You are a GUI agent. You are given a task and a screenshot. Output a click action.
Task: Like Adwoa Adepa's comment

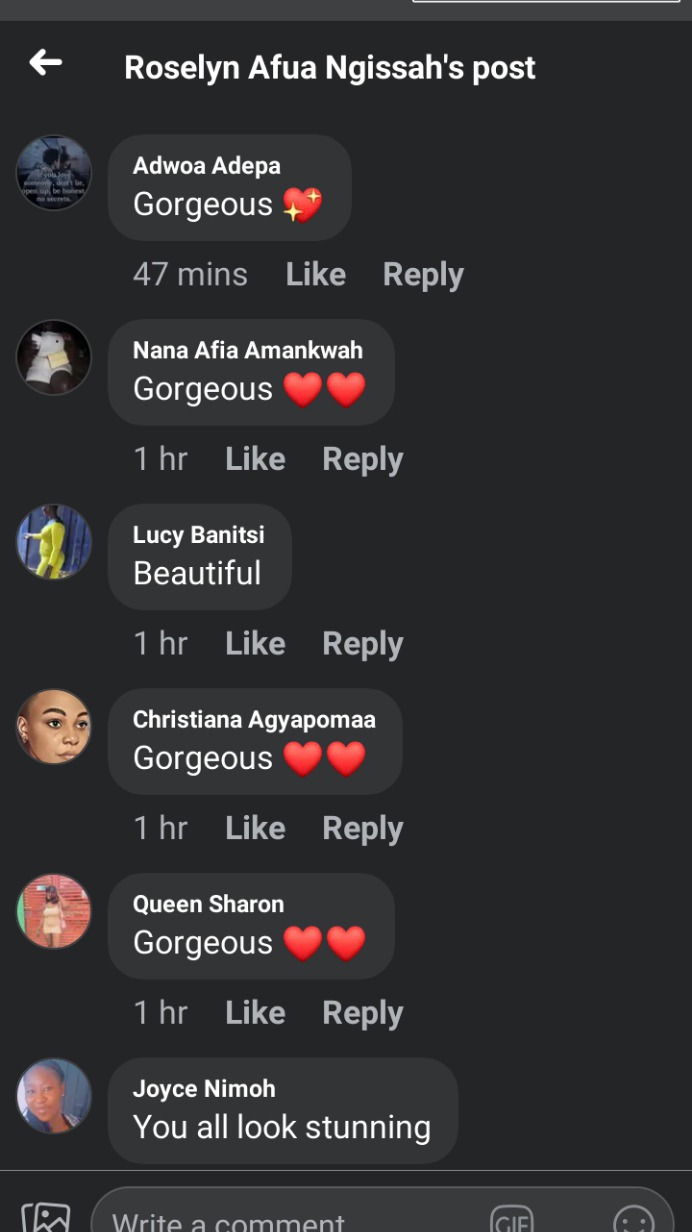click(x=316, y=274)
